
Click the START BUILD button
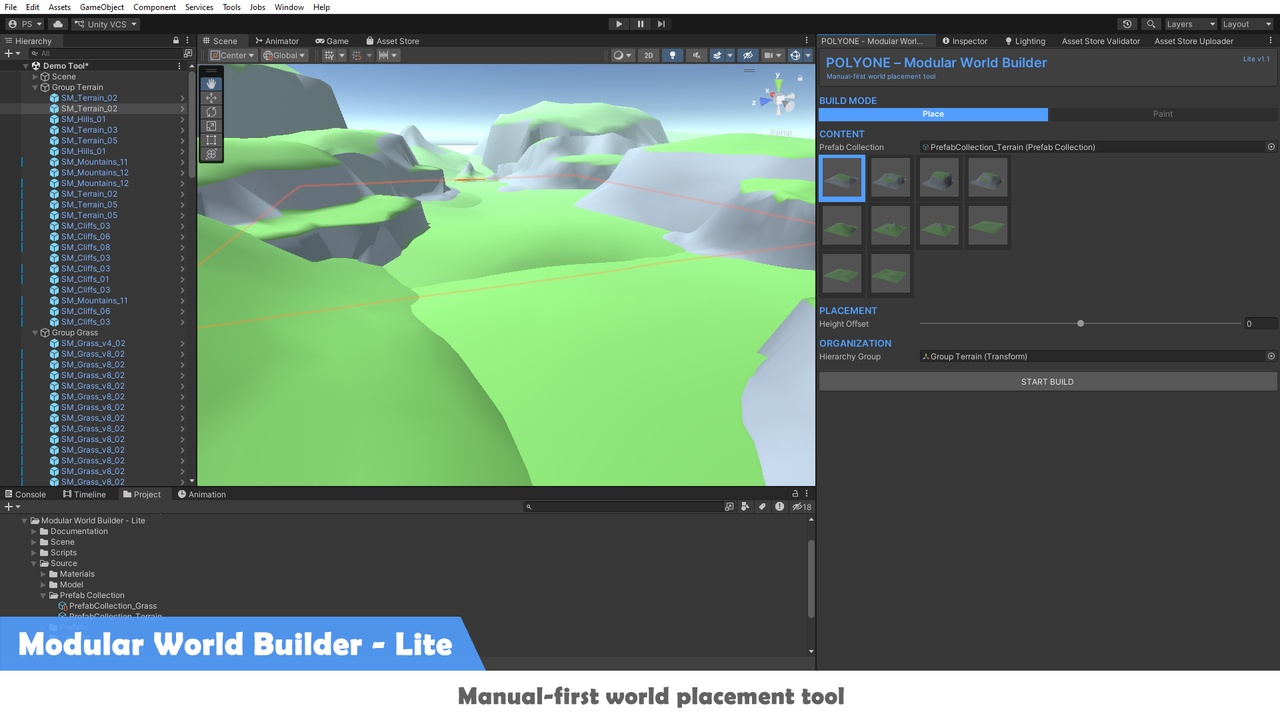point(1047,382)
